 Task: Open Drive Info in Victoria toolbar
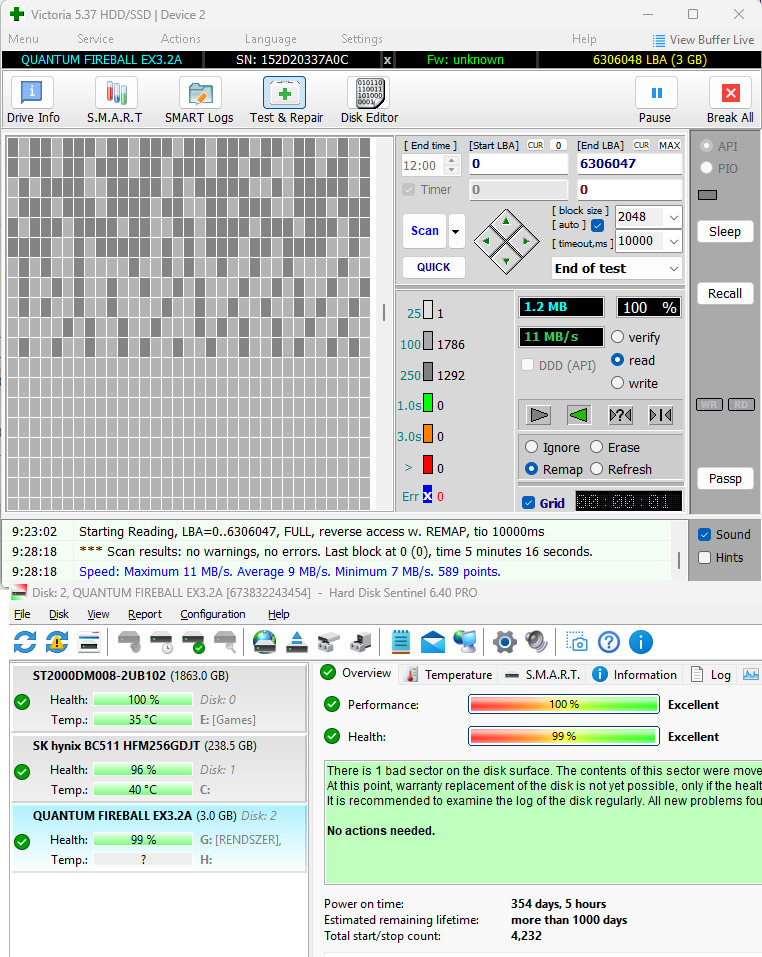tap(33, 101)
